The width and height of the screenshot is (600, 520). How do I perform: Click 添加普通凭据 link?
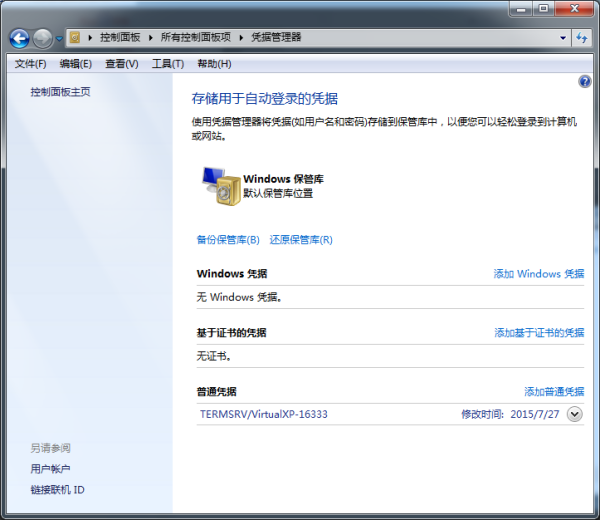(x=554, y=392)
